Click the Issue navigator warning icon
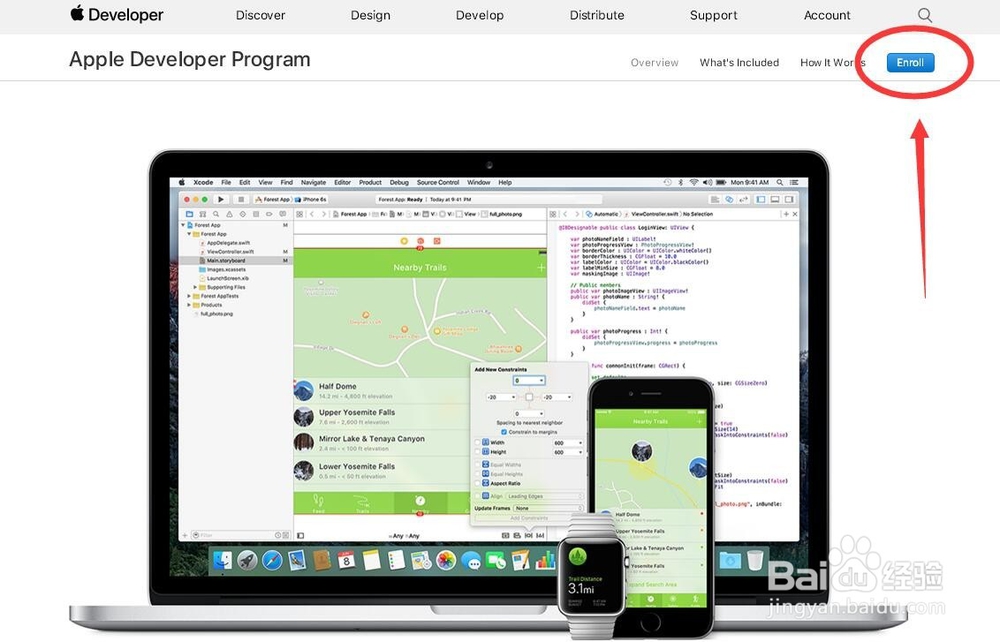Image resolution: width=1000 pixels, height=642 pixels. pos(230,214)
